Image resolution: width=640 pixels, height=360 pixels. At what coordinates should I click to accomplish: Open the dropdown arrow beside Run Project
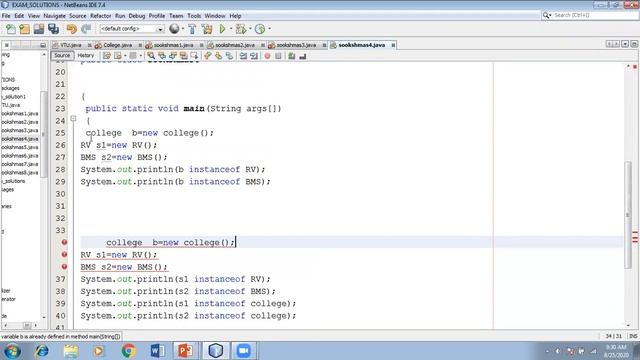[x=231, y=29]
